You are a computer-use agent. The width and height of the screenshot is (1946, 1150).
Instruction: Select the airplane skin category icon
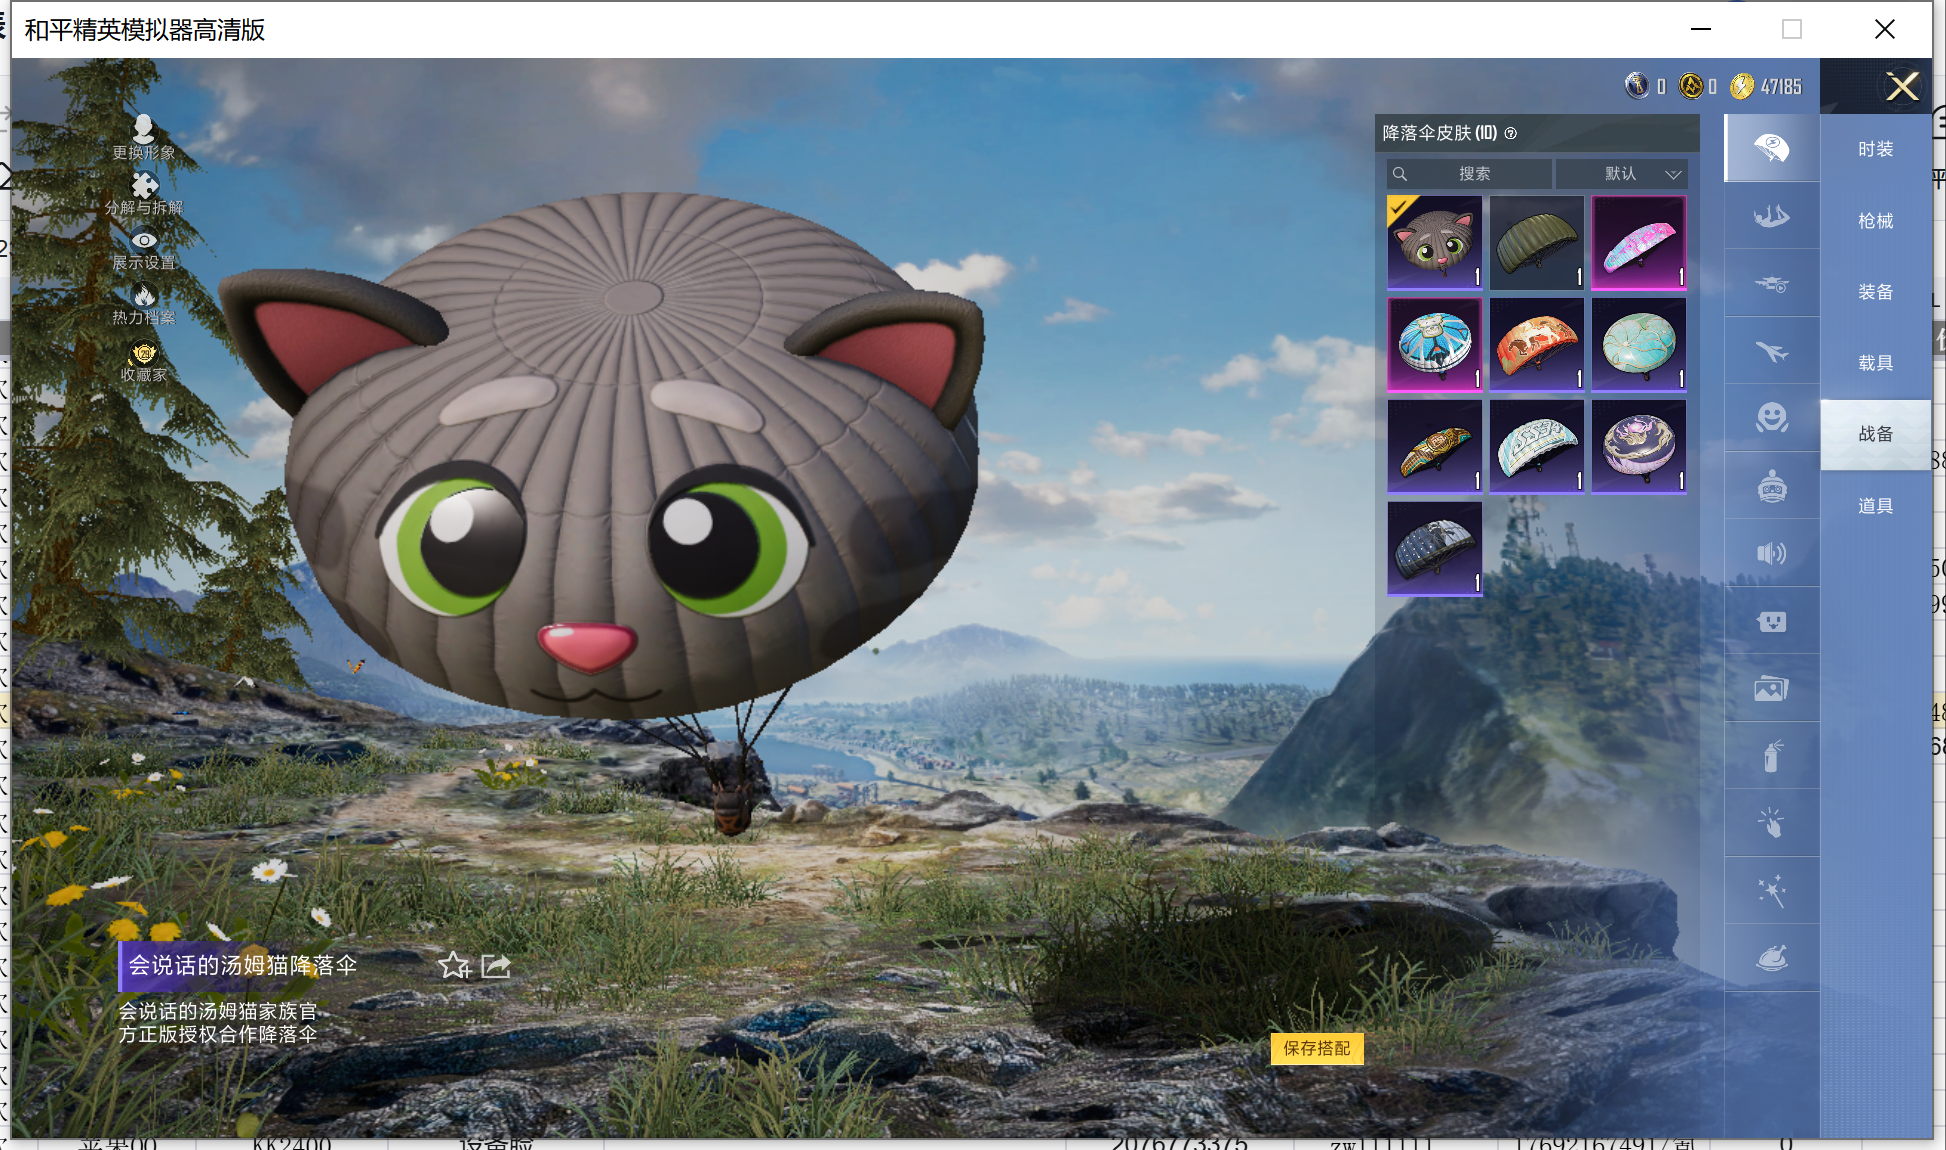(1771, 351)
